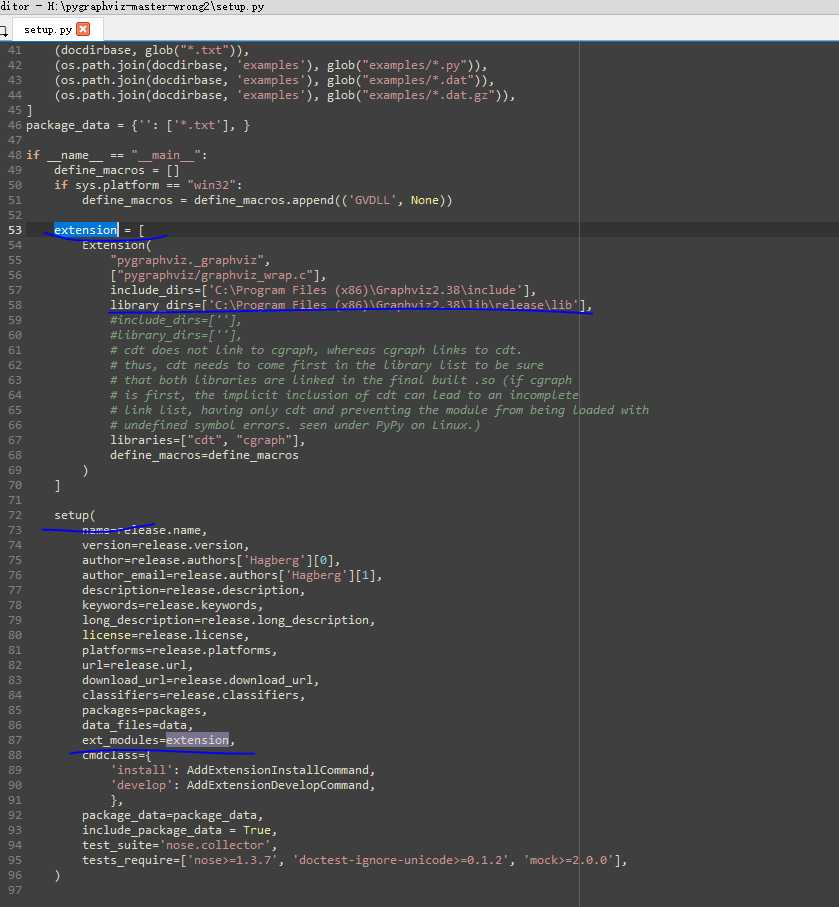839x907 pixels.
Task: Click 'version=release.version' argument
Action: (165, 545)
